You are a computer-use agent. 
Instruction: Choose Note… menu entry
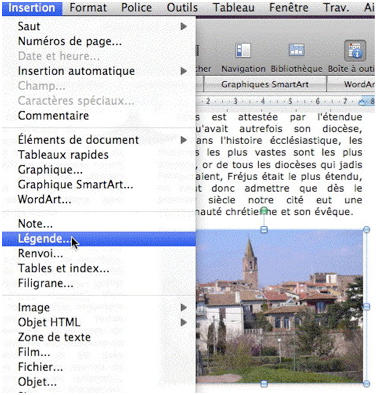99,224
